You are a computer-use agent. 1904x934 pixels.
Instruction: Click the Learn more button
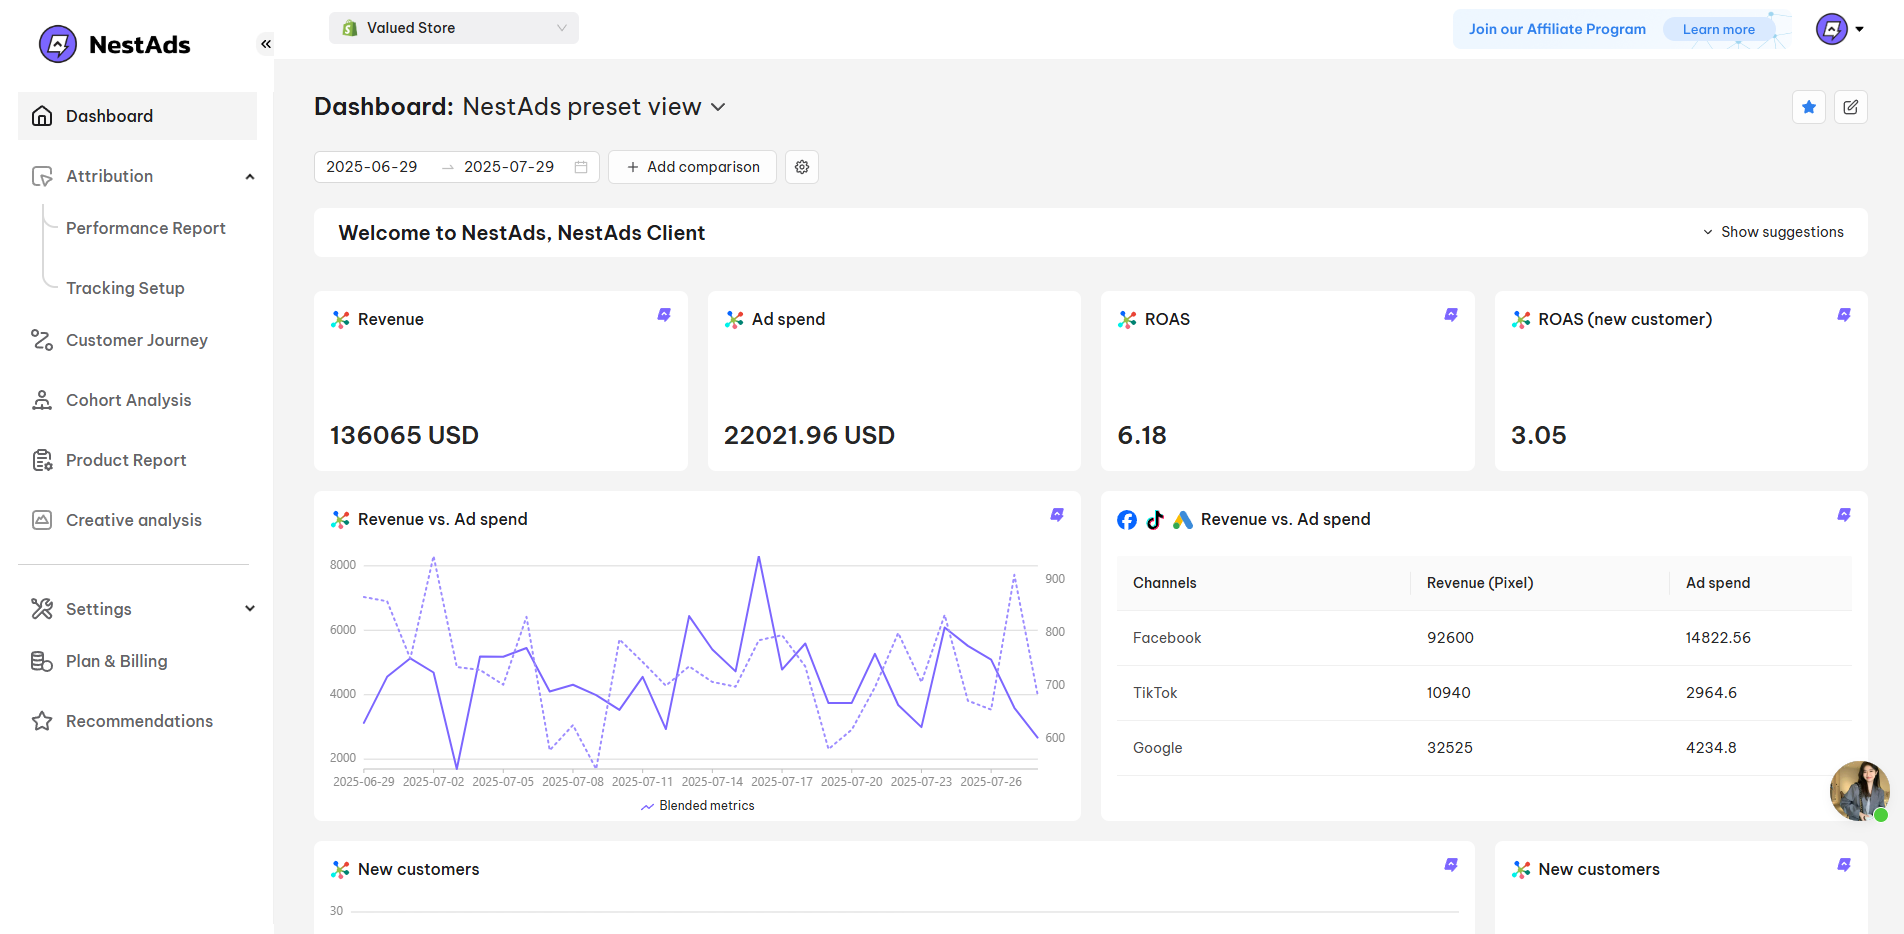pos(1718,29)
